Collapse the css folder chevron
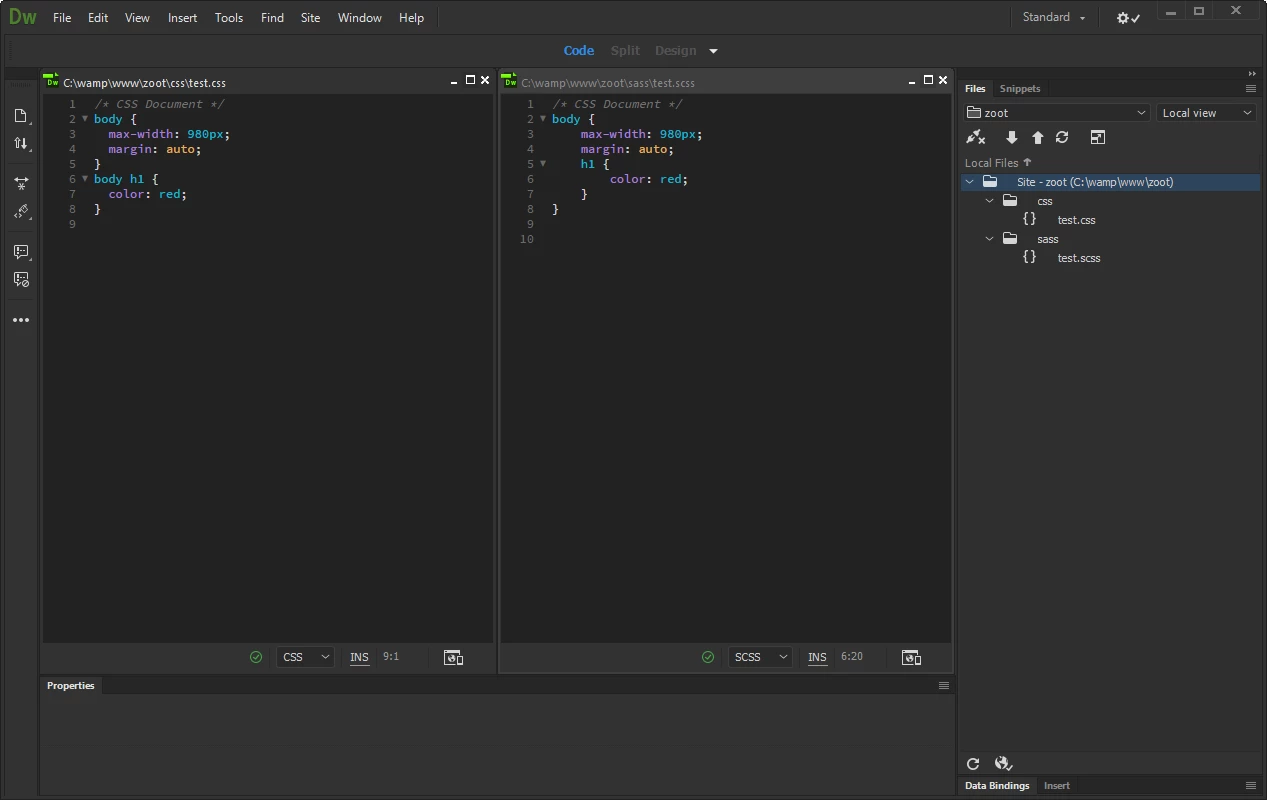 (990, 201)
